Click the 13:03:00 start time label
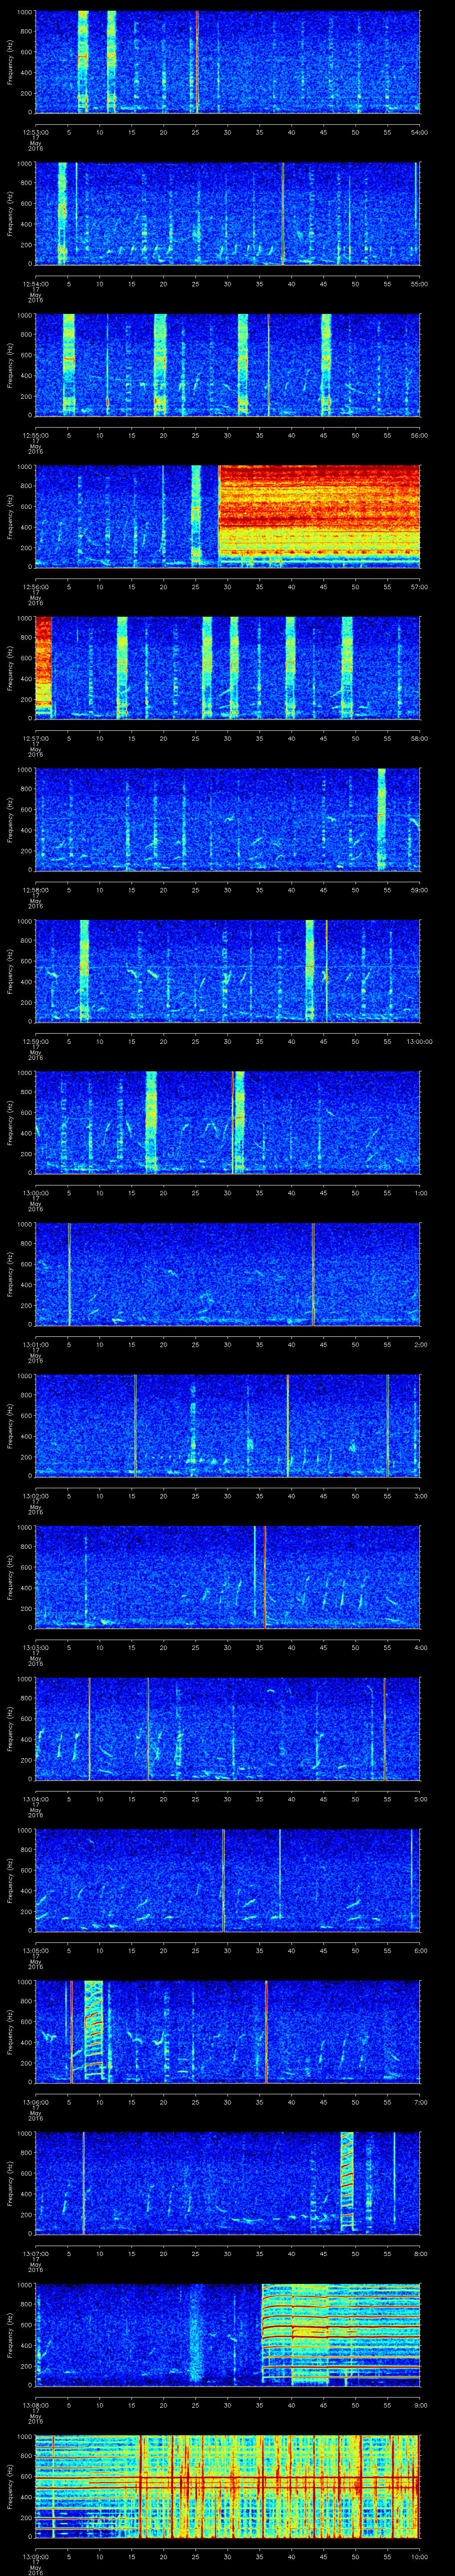This screenshot has width=455, height=2576. pos(36,1647)
